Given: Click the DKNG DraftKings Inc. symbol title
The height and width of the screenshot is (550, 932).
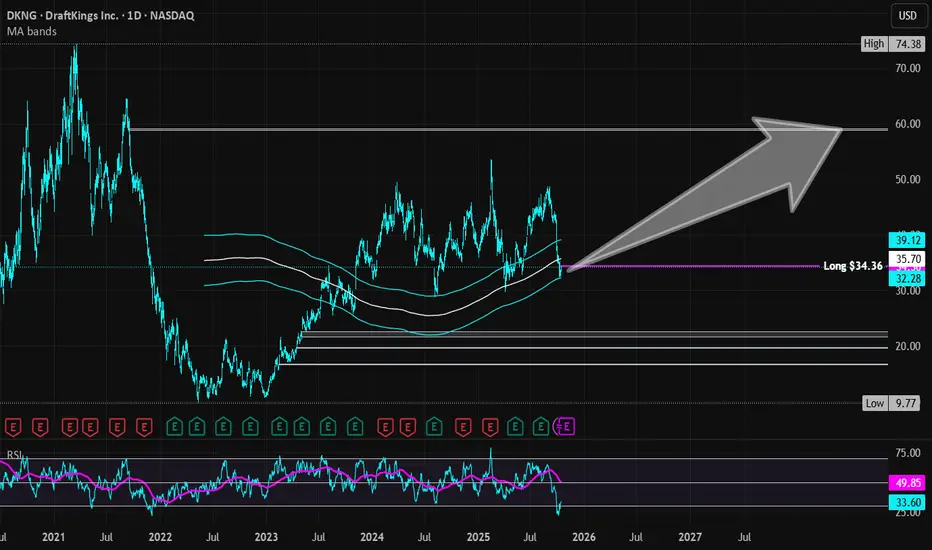Looking at the screenshot, I should pos(100,15).
